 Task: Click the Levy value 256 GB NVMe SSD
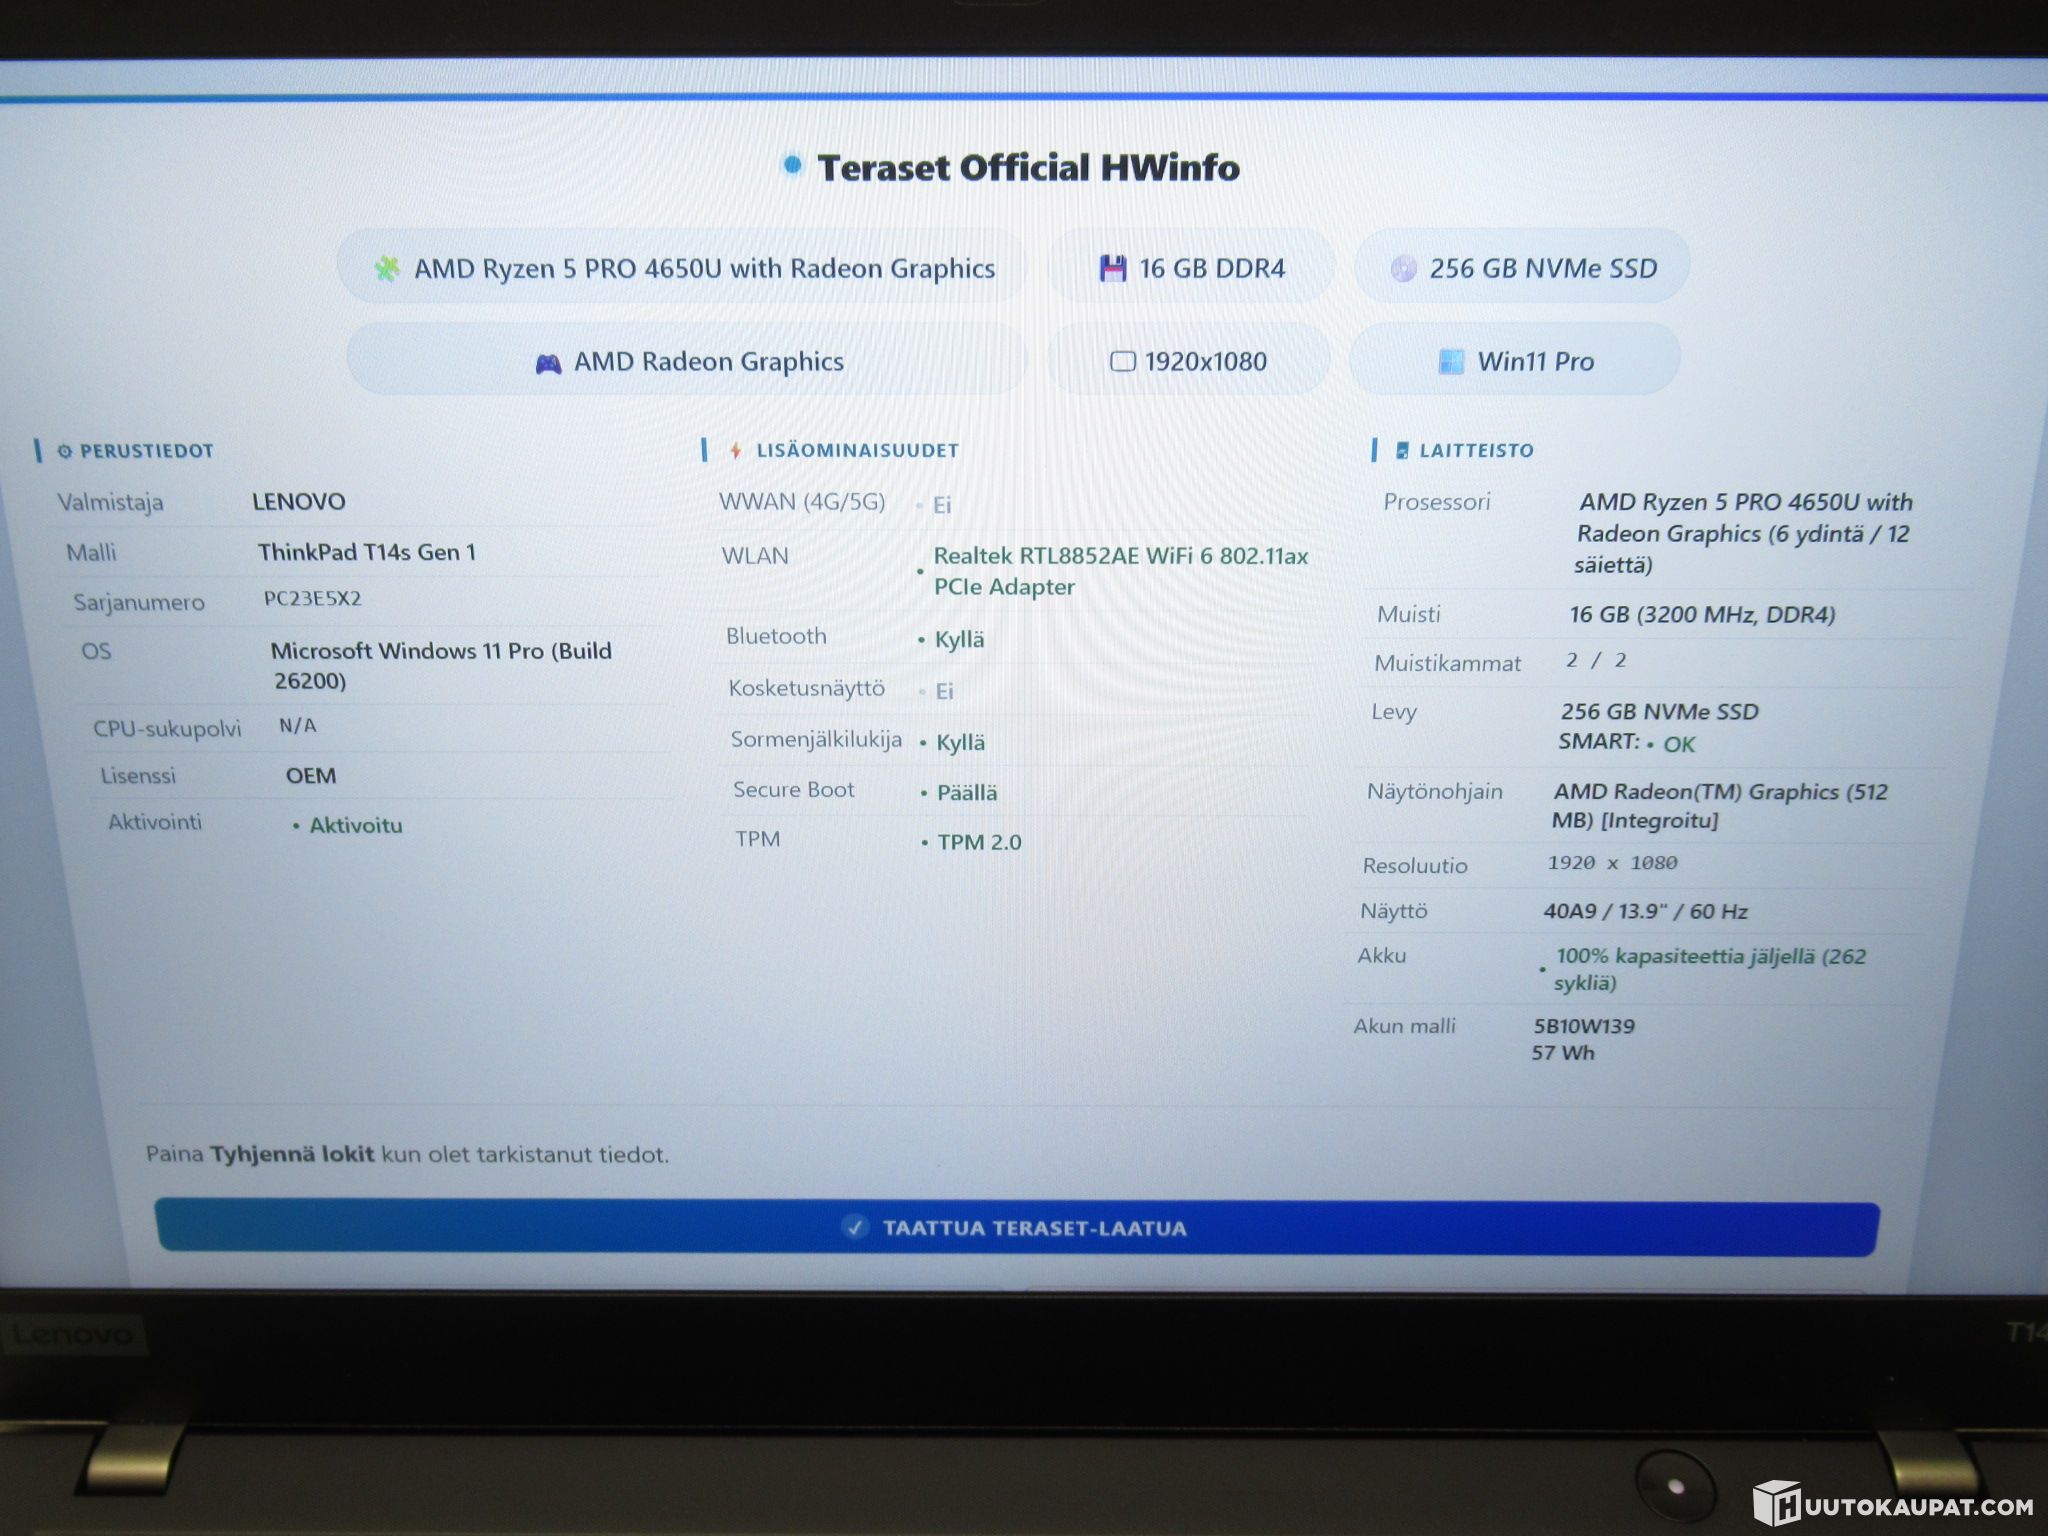point(1660,711)
